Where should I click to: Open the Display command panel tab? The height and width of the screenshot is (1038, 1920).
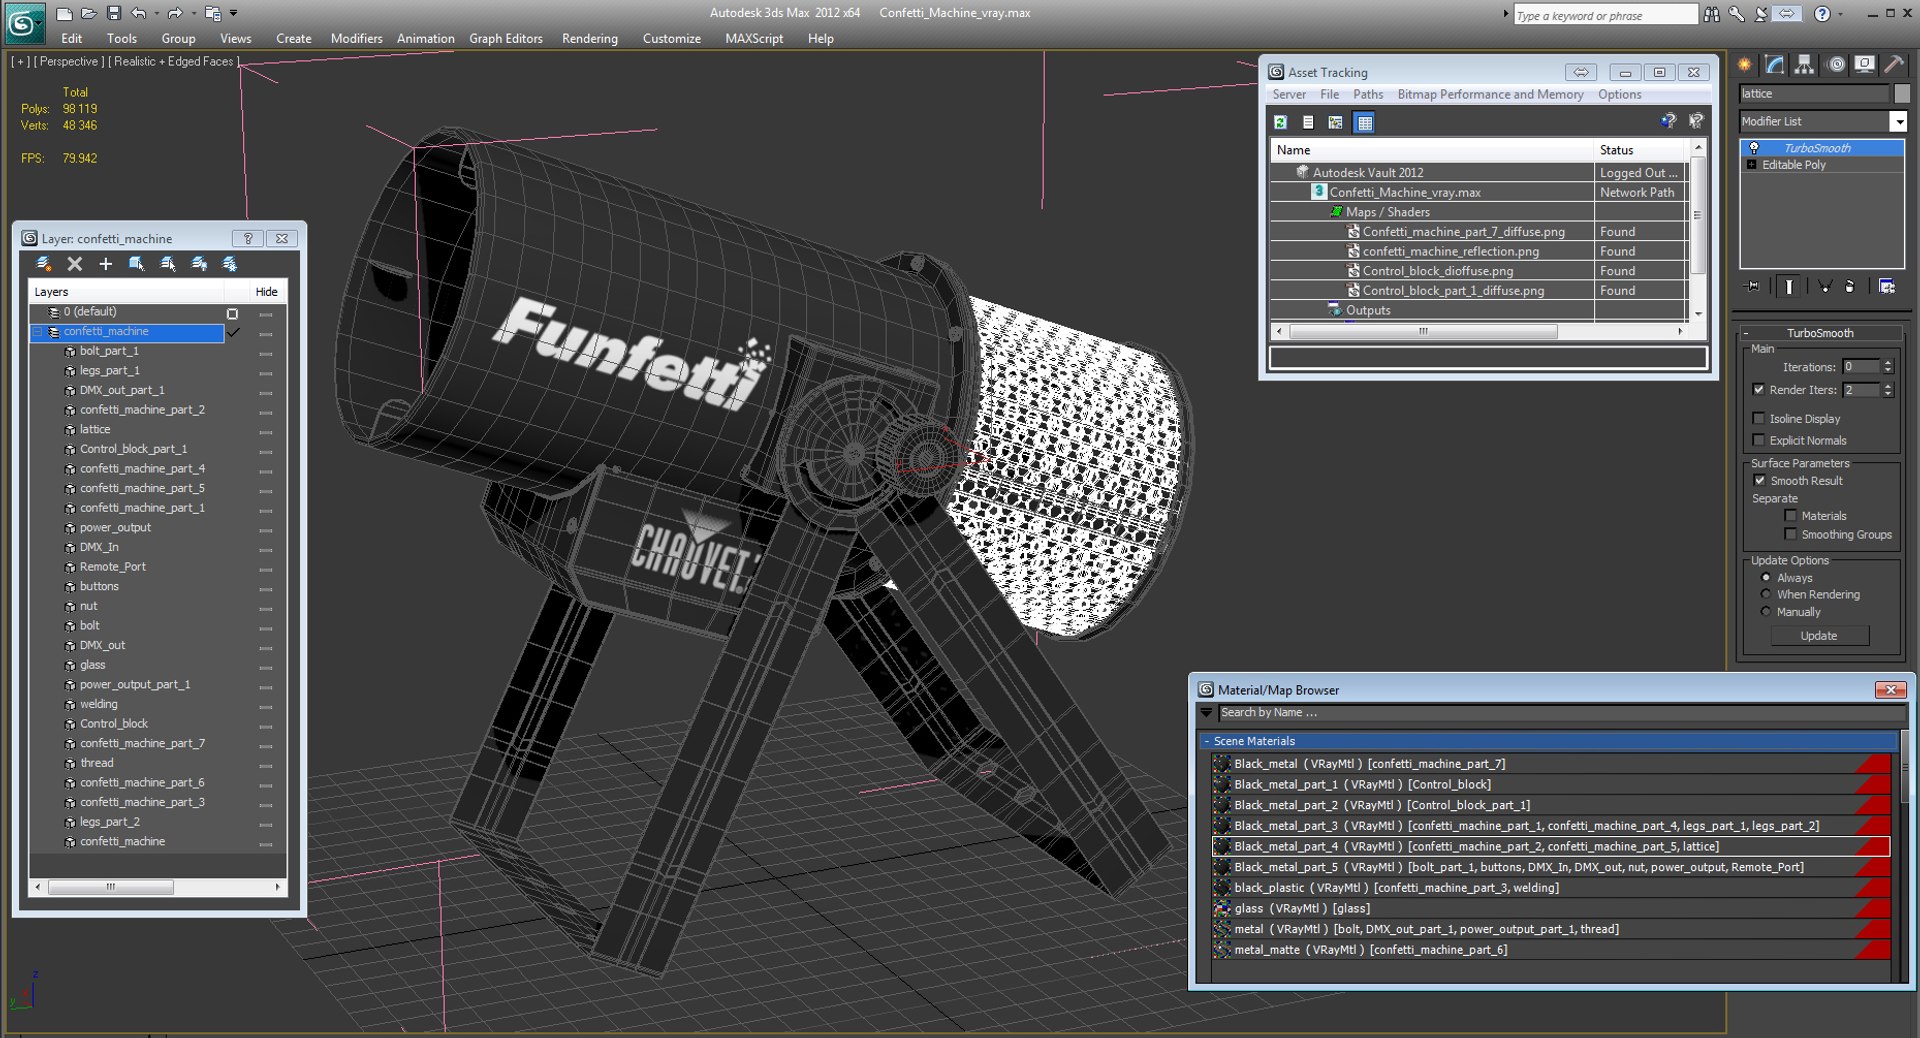[x=1864, y=65]
